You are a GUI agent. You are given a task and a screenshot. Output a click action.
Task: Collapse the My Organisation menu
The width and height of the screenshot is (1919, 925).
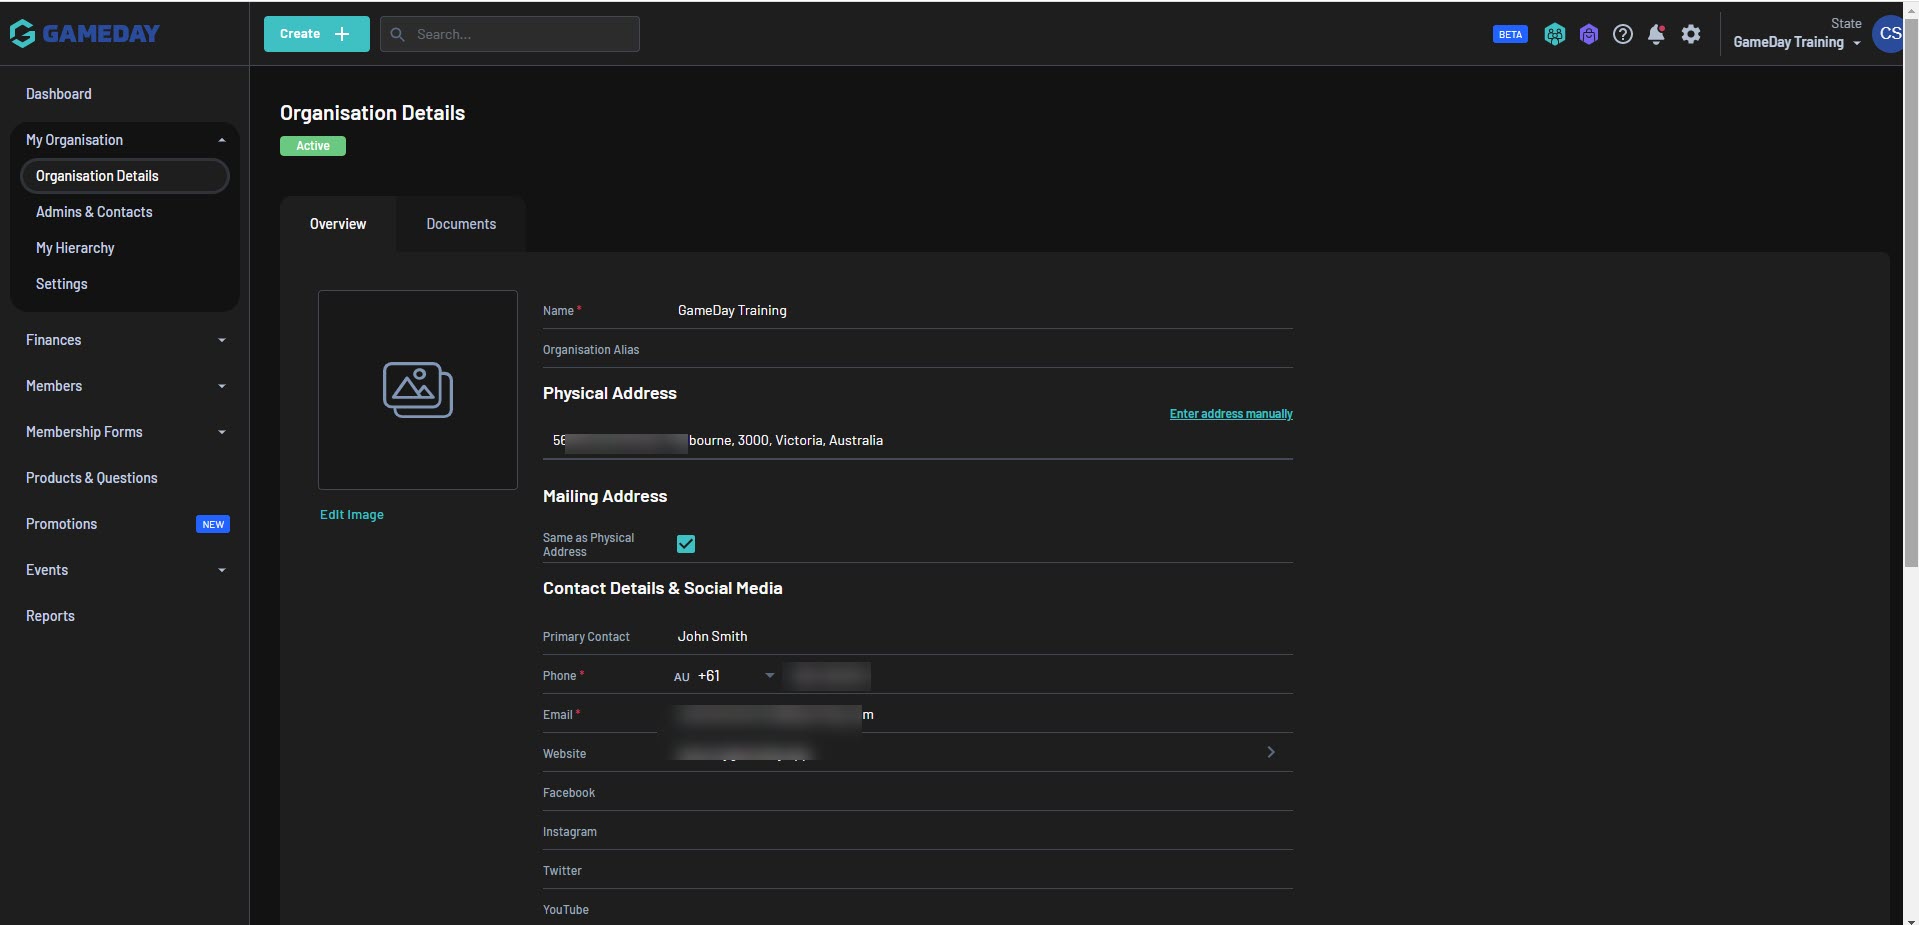[x=125, y=140]
